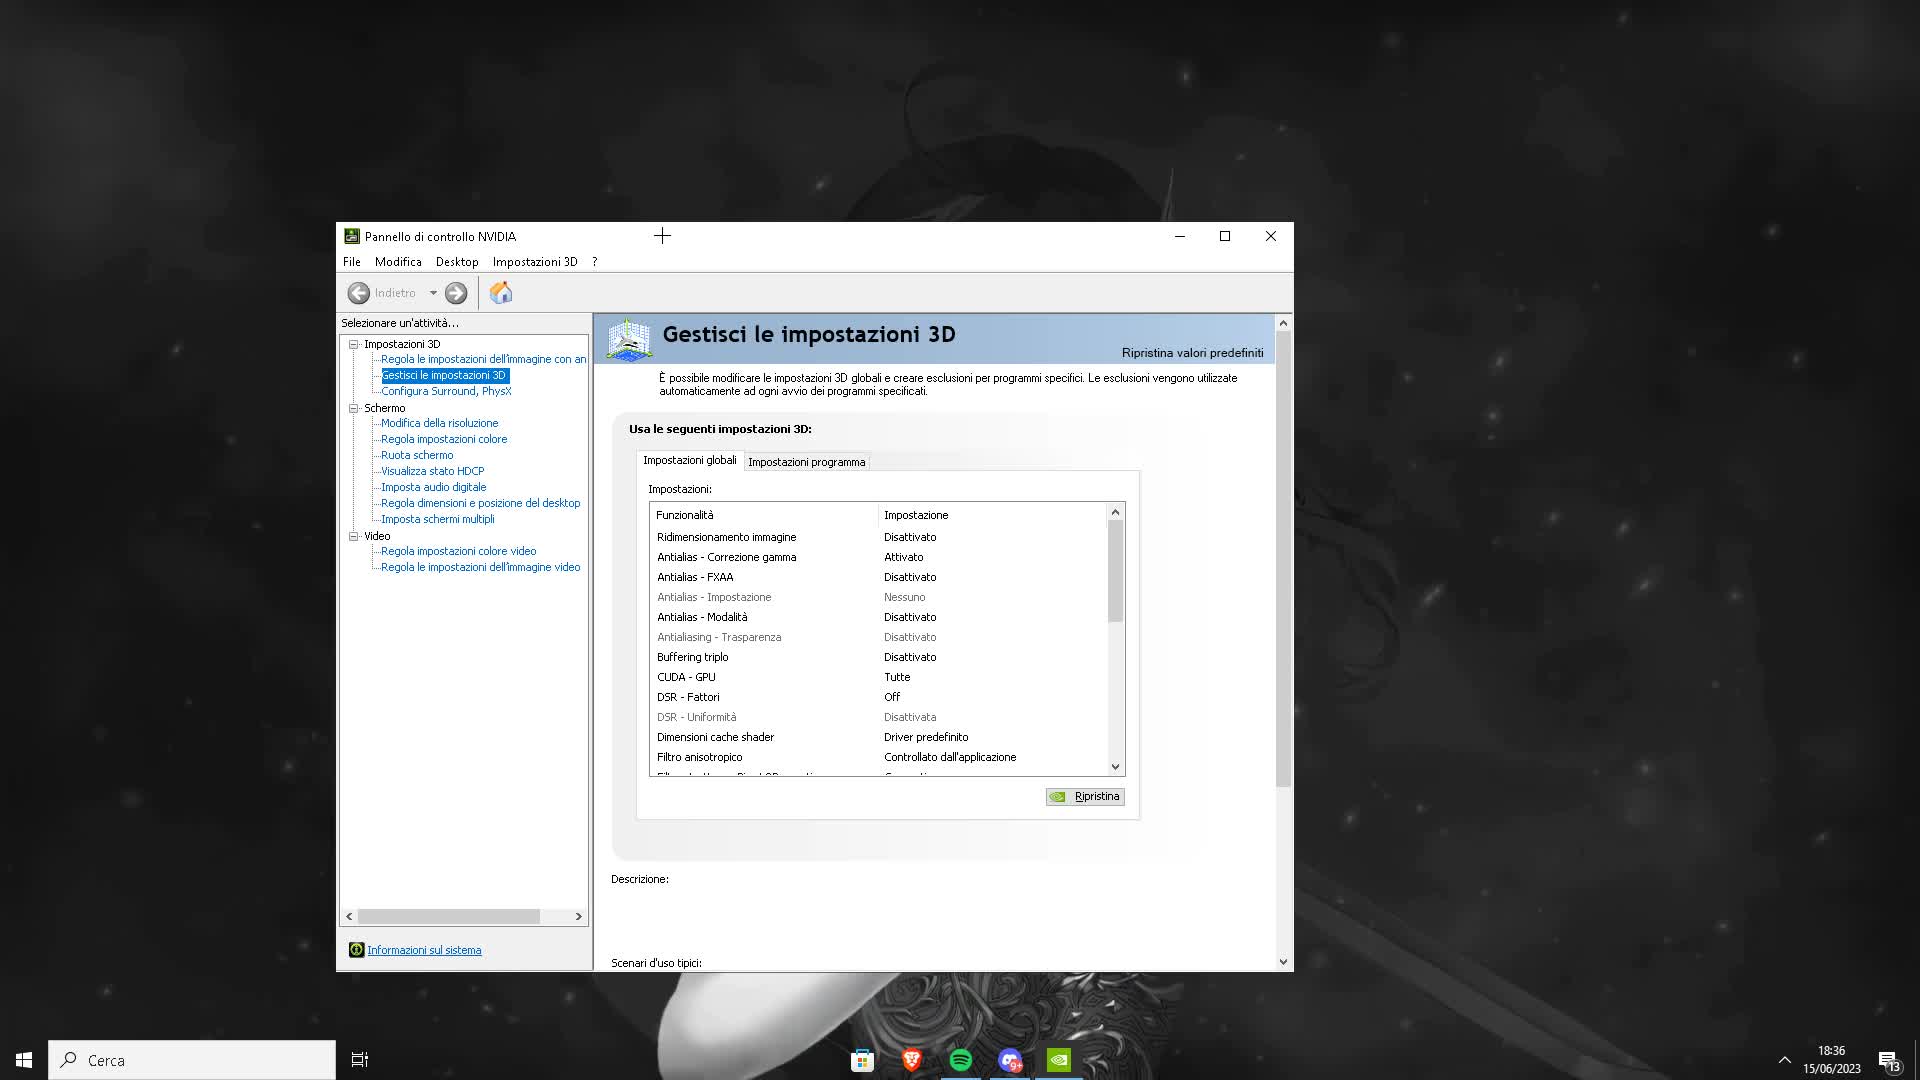The height and width of the screenshot is (1080, 1920).
Task: Open the notification center icon
Action: [x=1889, y=1060]
